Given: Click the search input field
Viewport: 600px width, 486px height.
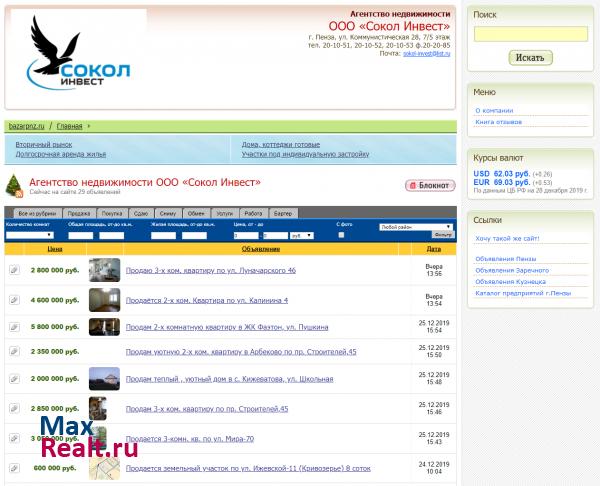Looking at the screenshot, I should coord(531,34).
